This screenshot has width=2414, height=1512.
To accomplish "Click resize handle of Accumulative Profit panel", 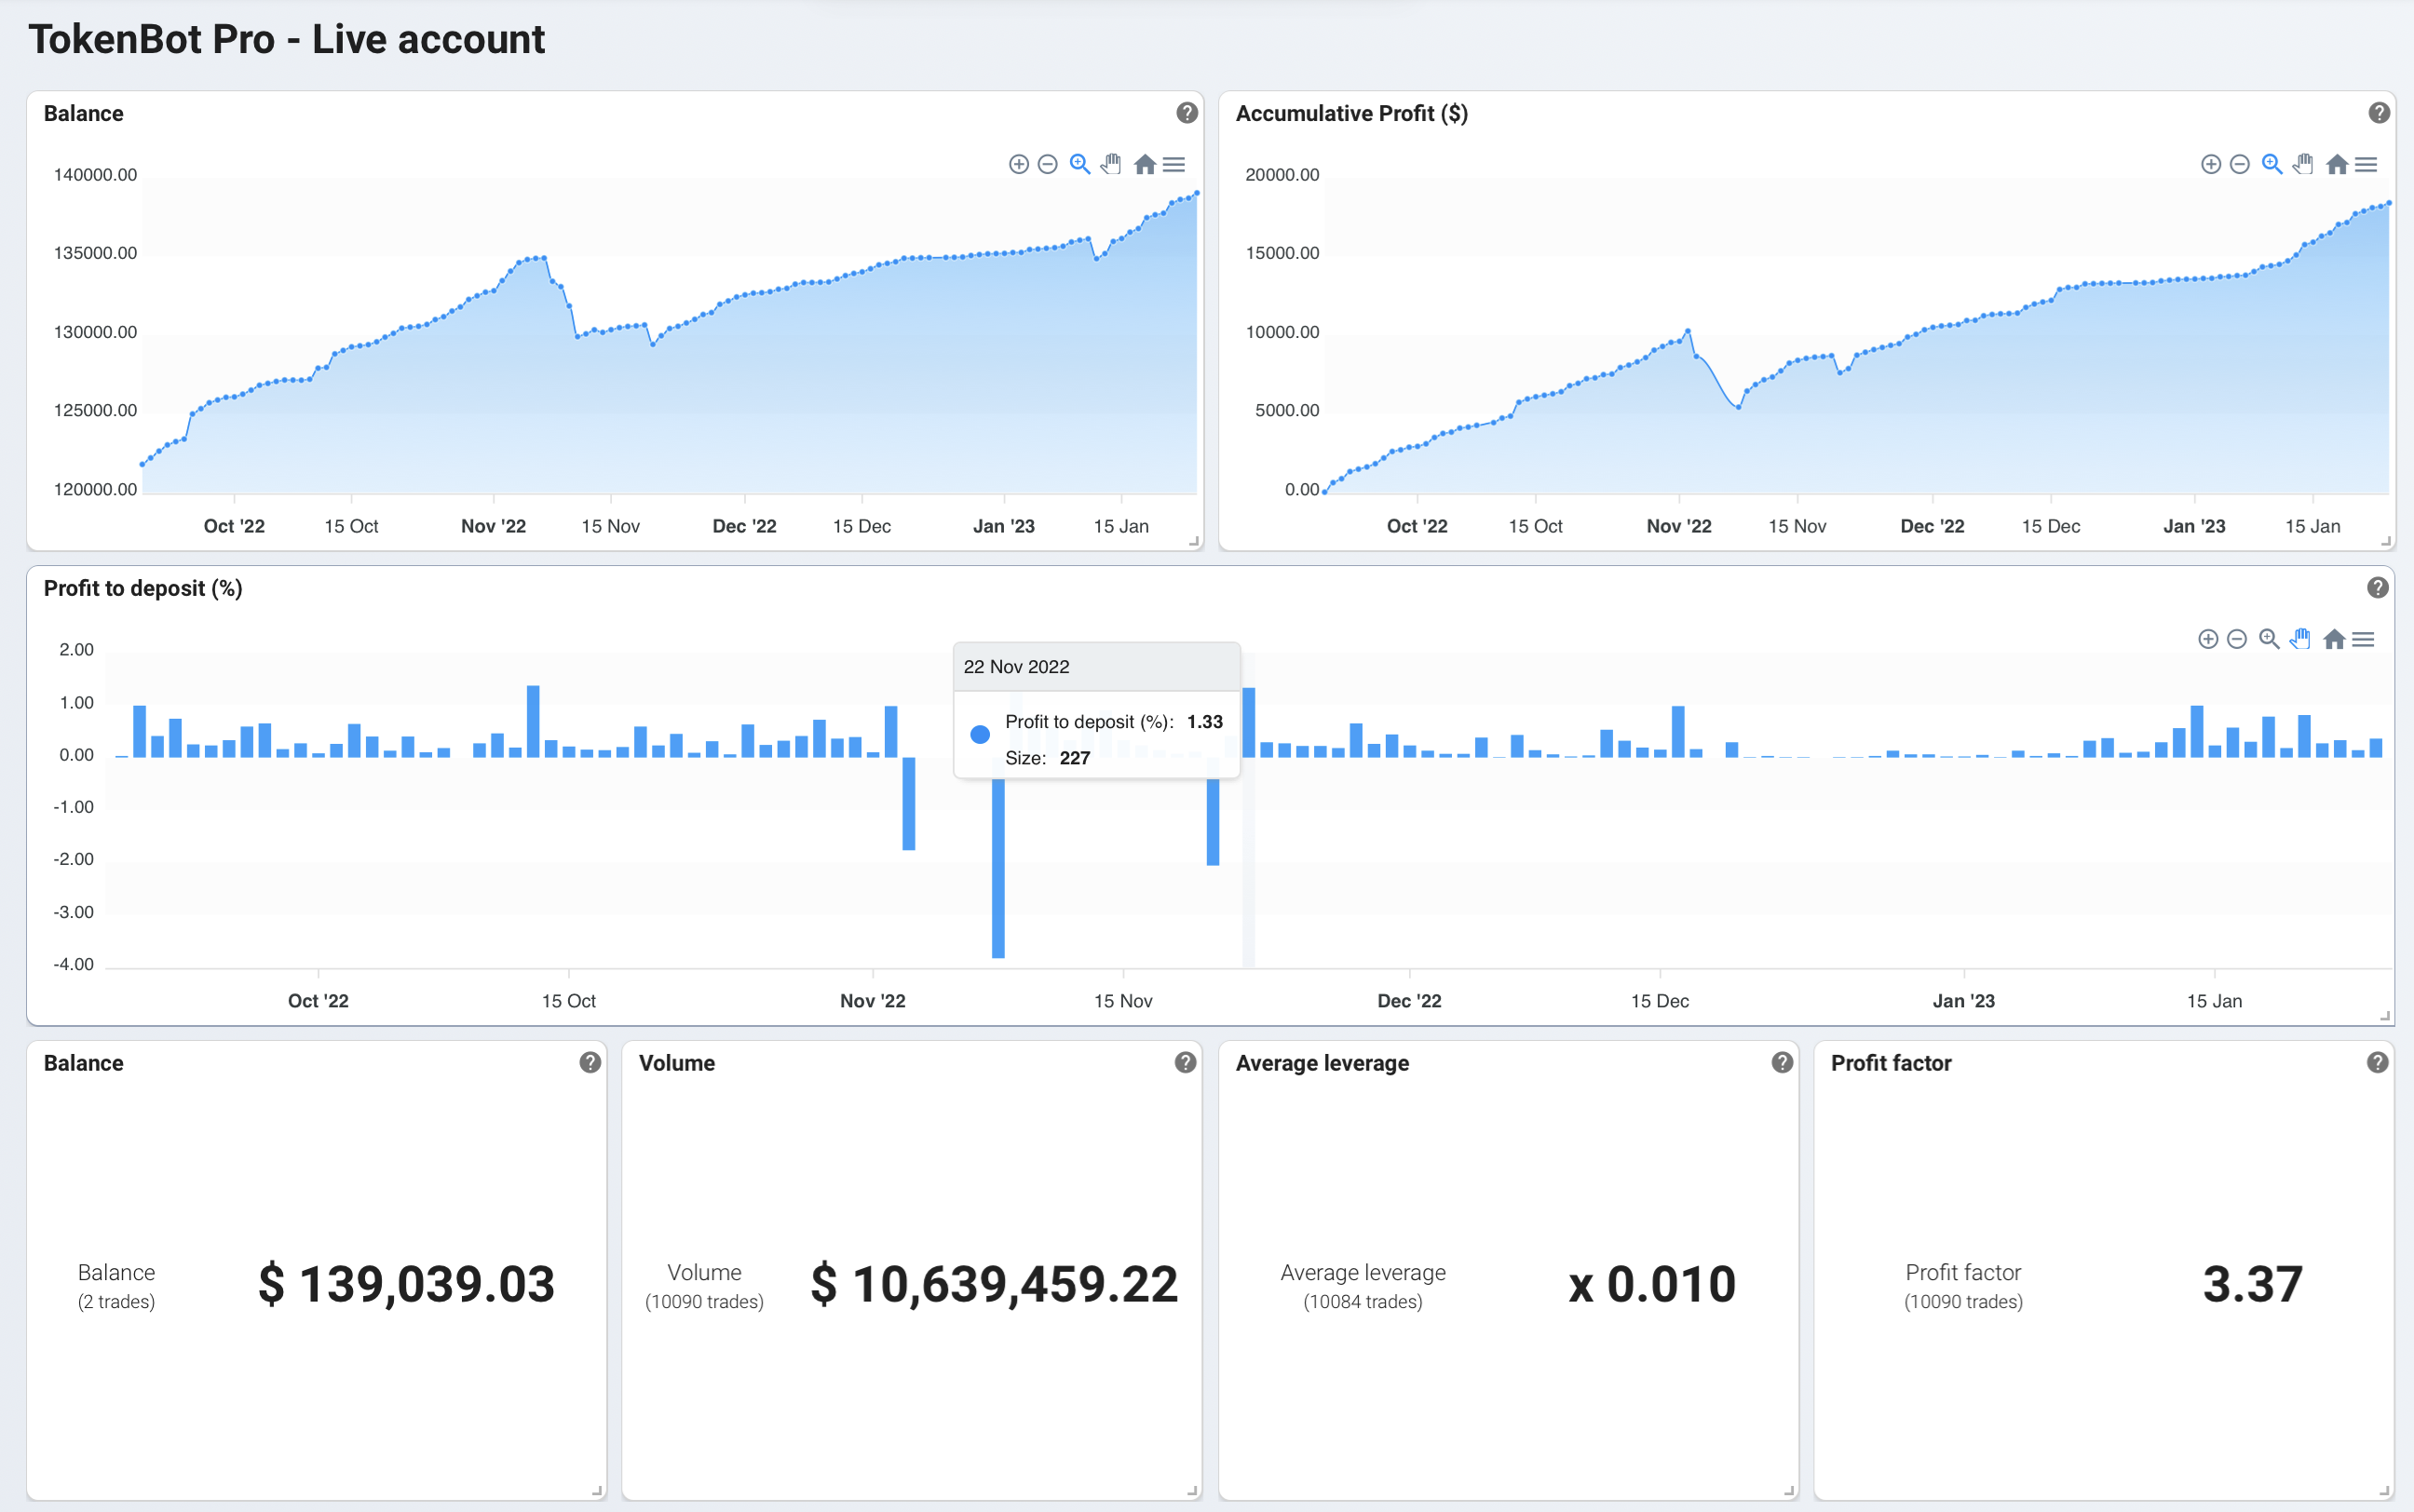I will [2386, 541].
